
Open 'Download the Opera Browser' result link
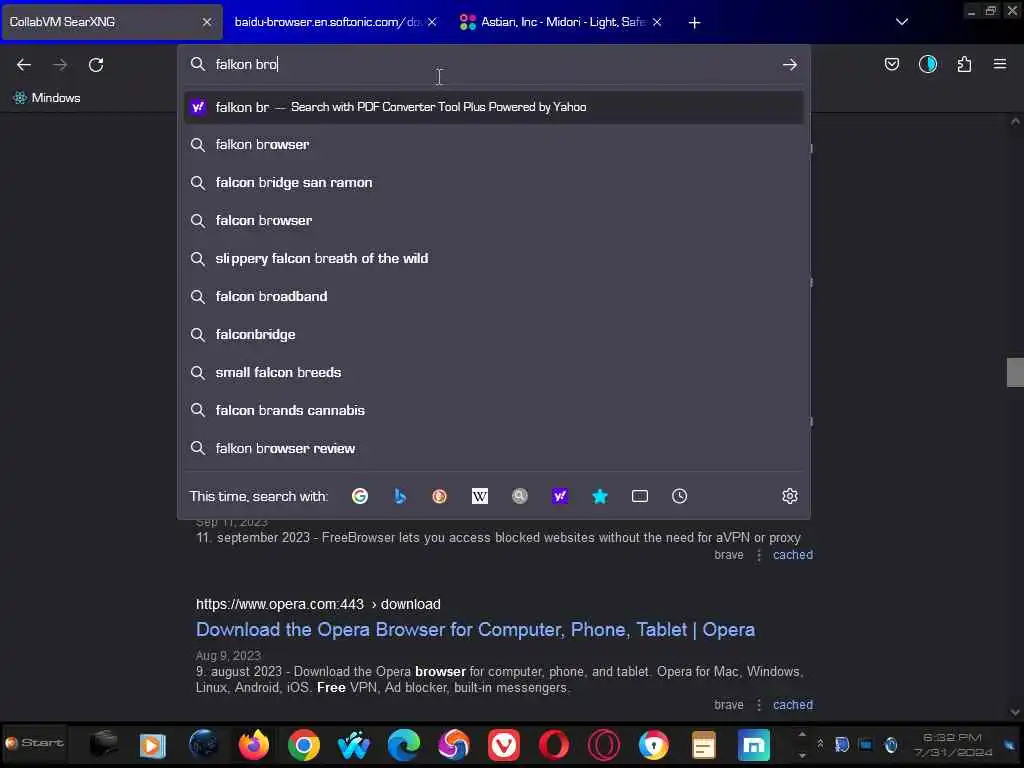point(475,630)
